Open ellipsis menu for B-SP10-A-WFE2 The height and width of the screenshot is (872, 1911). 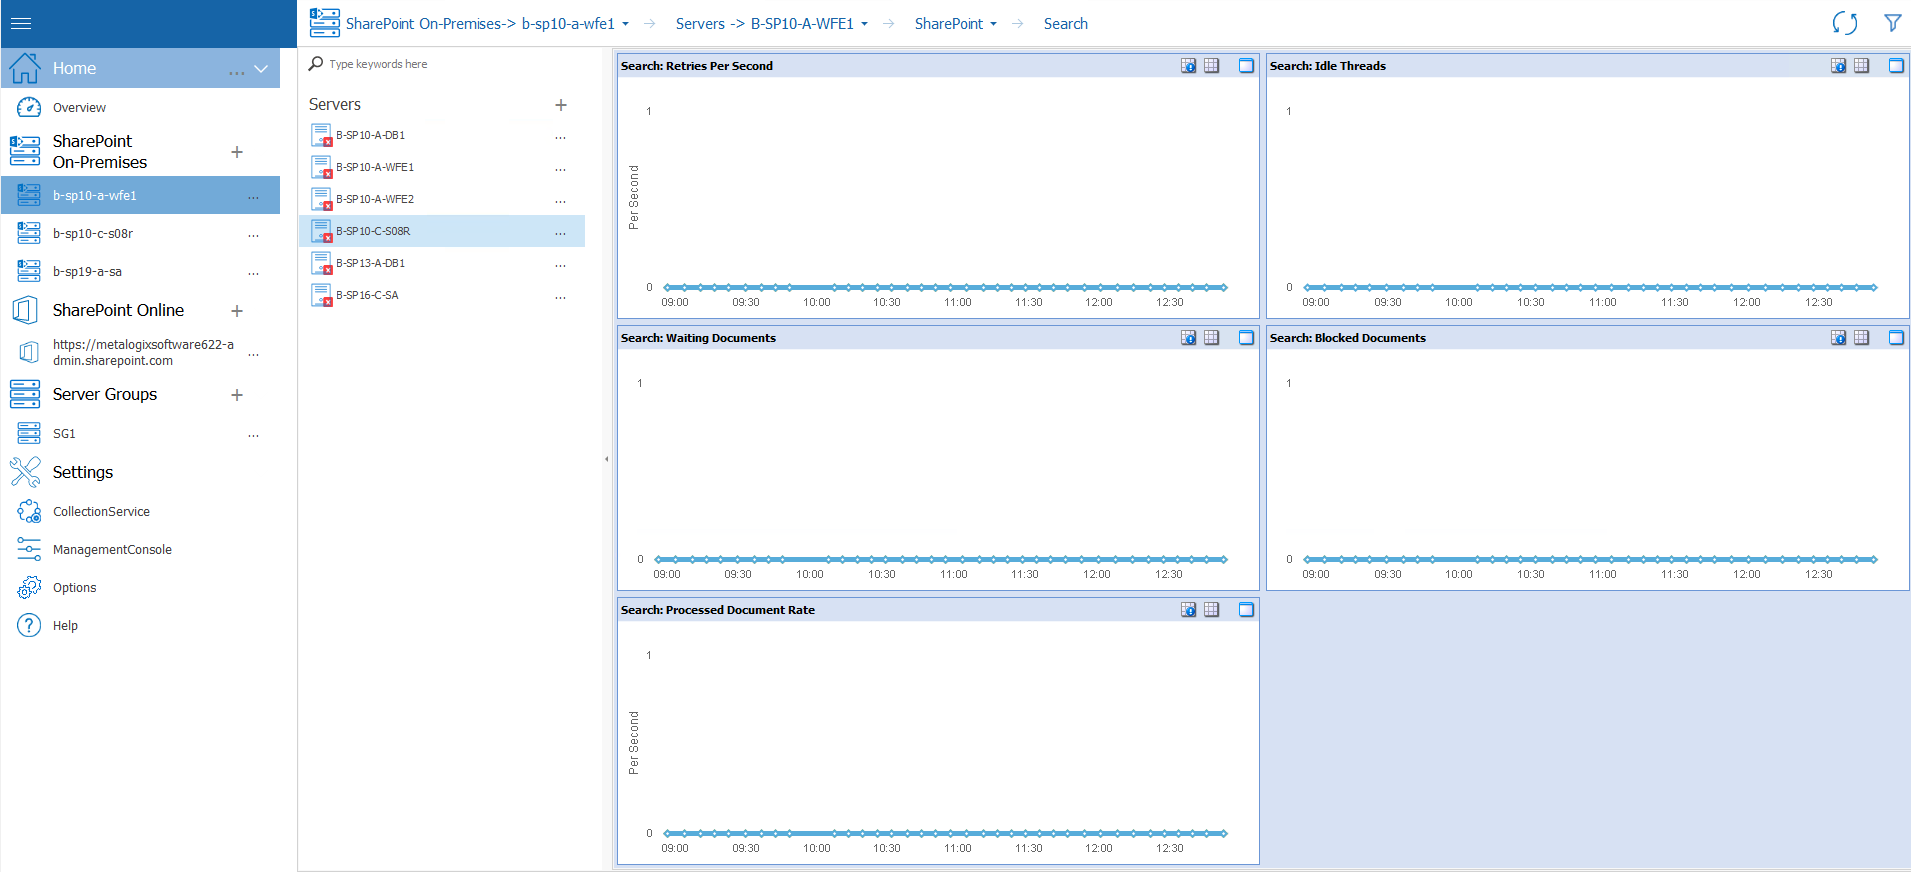[x=561, y=202]
